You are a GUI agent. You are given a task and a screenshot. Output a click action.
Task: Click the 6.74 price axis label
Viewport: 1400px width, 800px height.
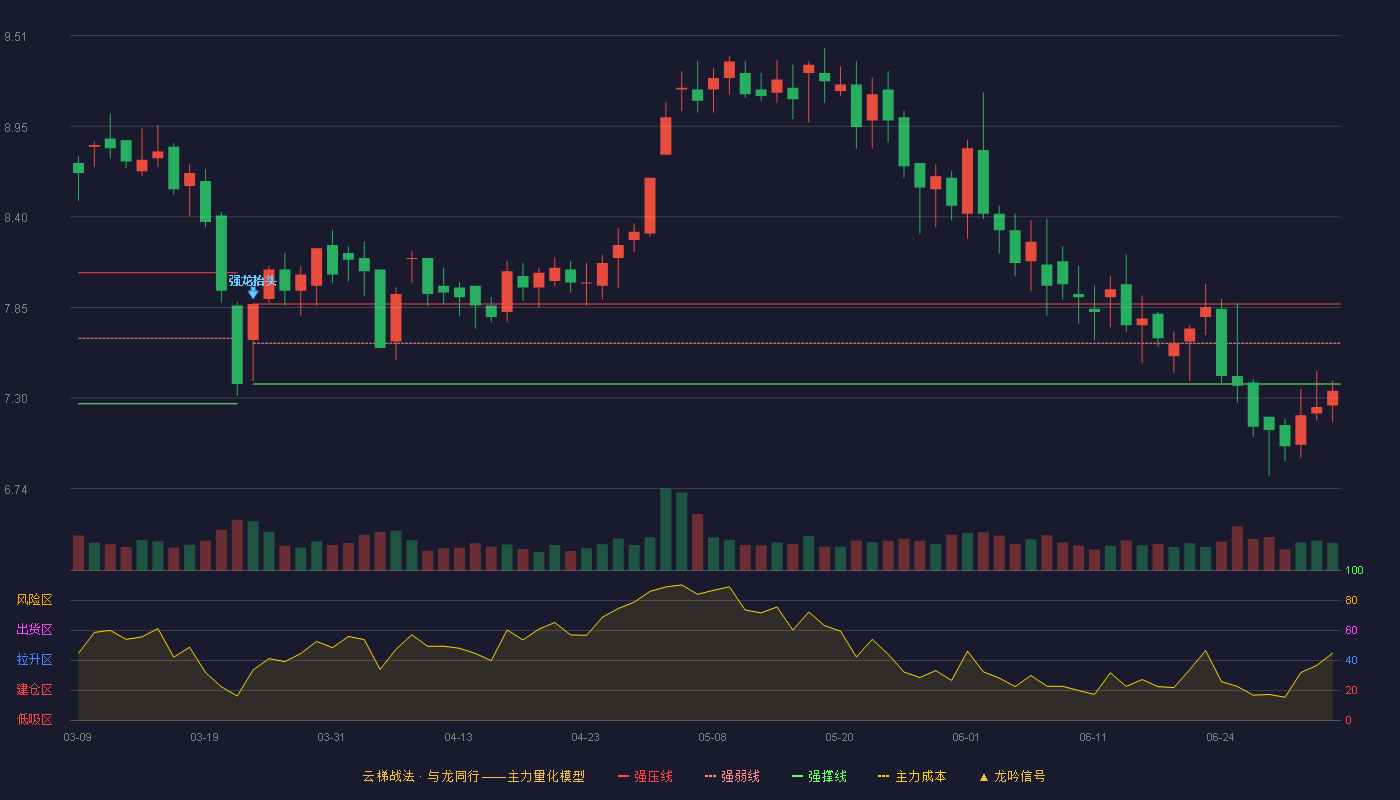pos(15,490)
